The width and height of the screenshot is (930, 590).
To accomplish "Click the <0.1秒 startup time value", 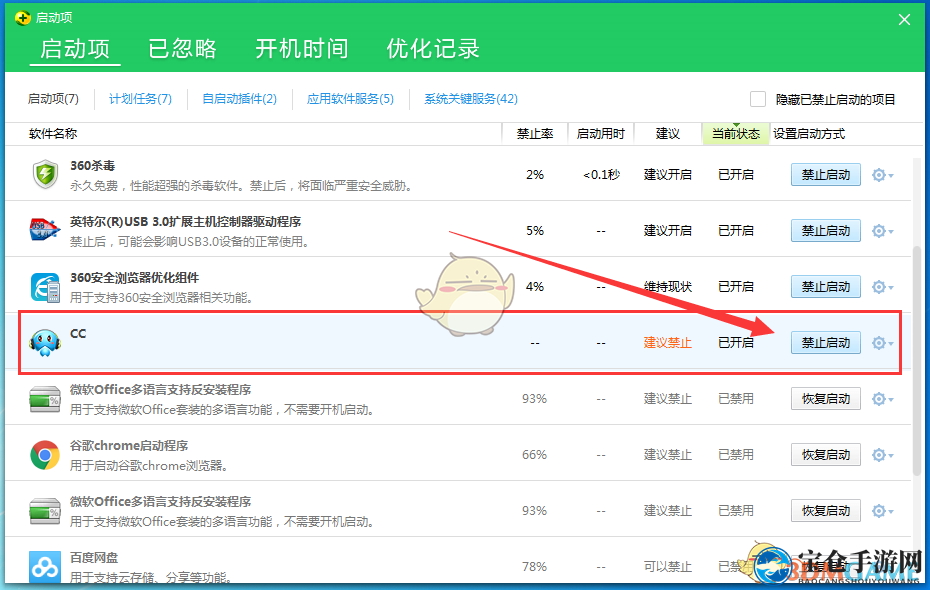I will pos(601,175).
